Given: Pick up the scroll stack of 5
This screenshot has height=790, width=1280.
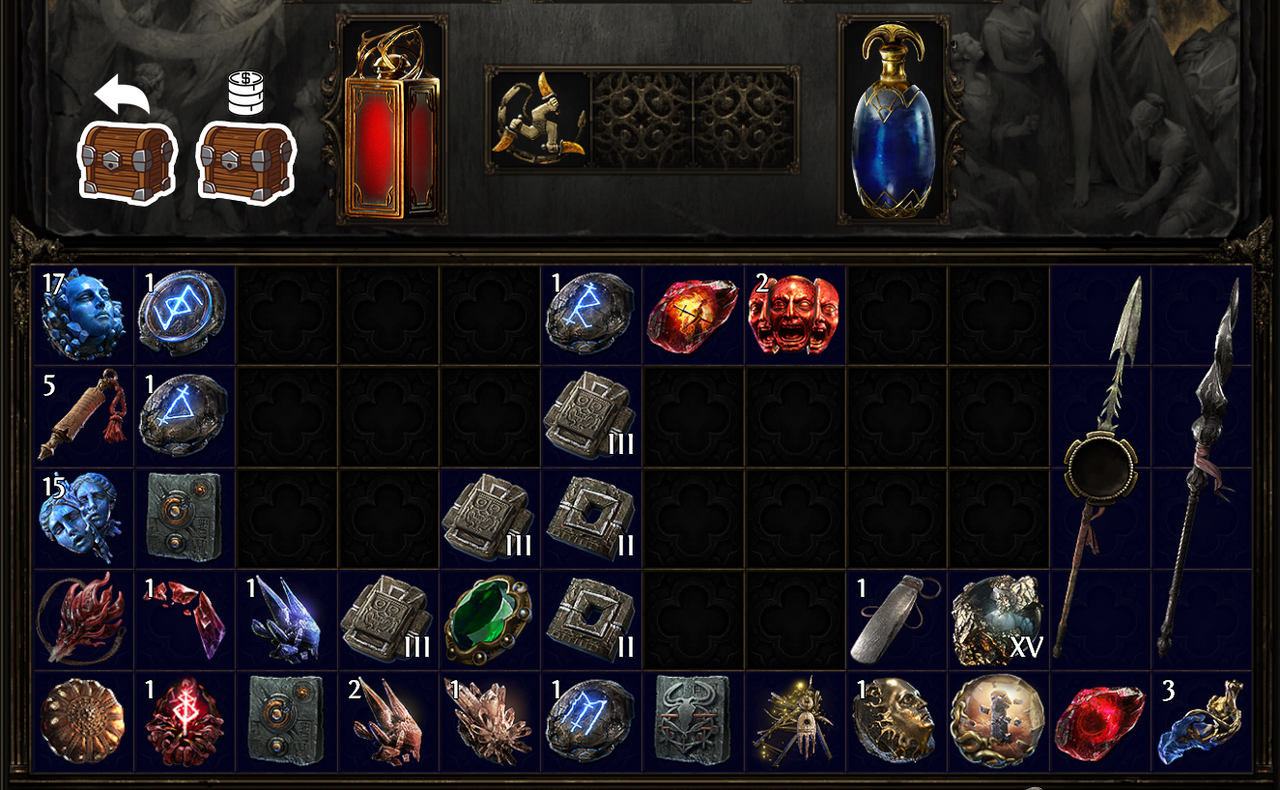Looking at the screenshot, I should [x=83, y=416].
